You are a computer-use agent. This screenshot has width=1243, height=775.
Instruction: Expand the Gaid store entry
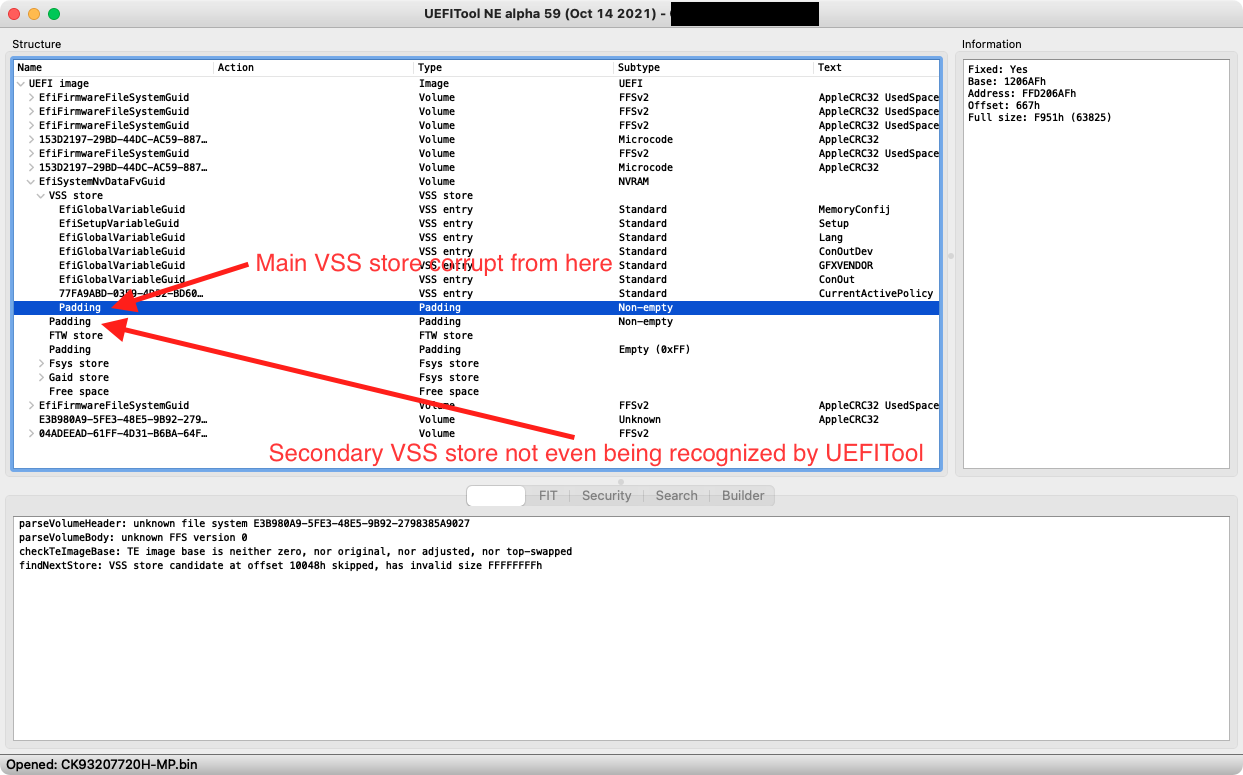point(41,378)
